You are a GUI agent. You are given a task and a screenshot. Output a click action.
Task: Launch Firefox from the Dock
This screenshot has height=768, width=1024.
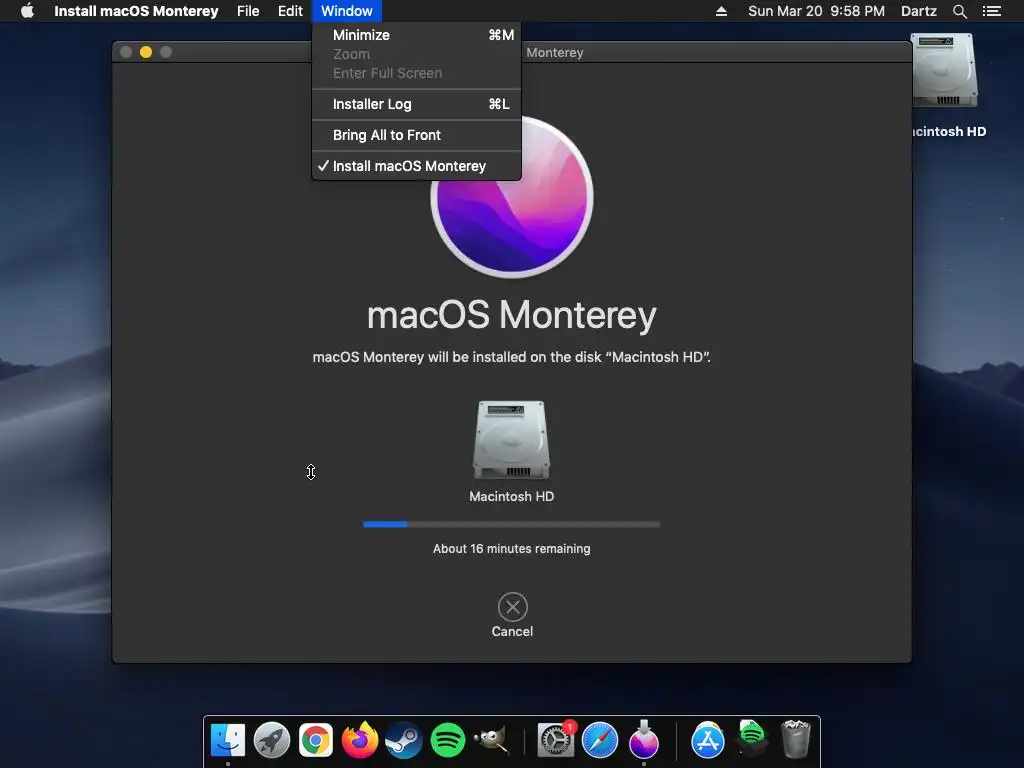[x=360, y=740]
